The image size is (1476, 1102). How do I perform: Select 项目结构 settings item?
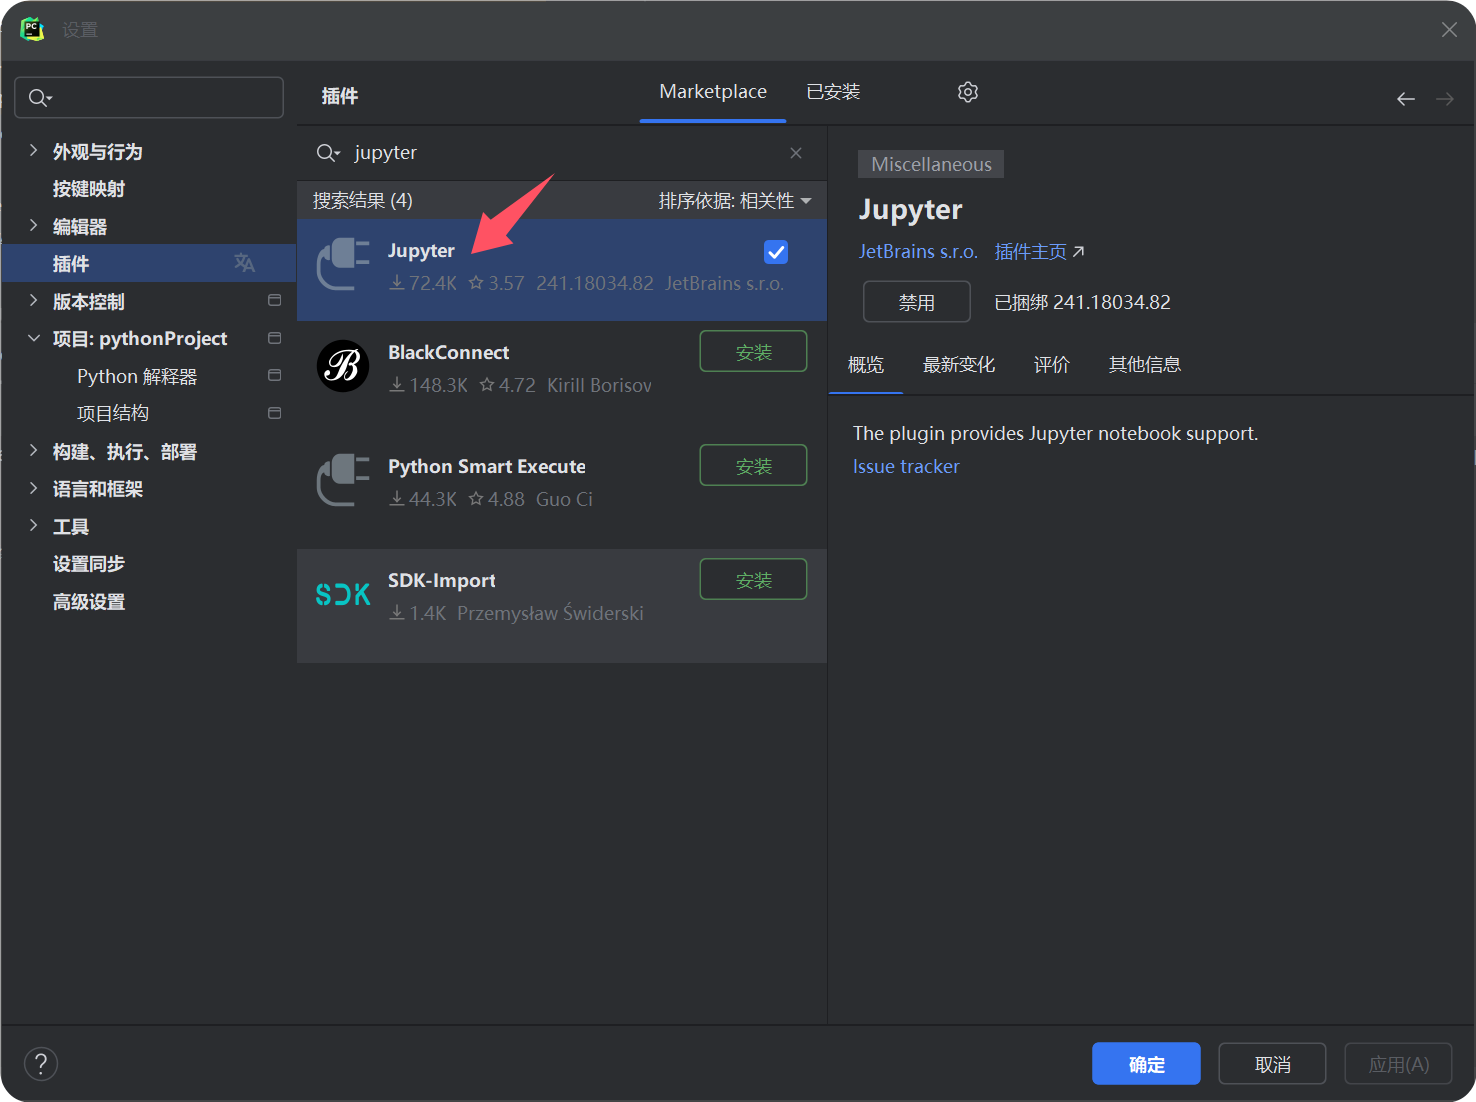[x=113, y=414]
